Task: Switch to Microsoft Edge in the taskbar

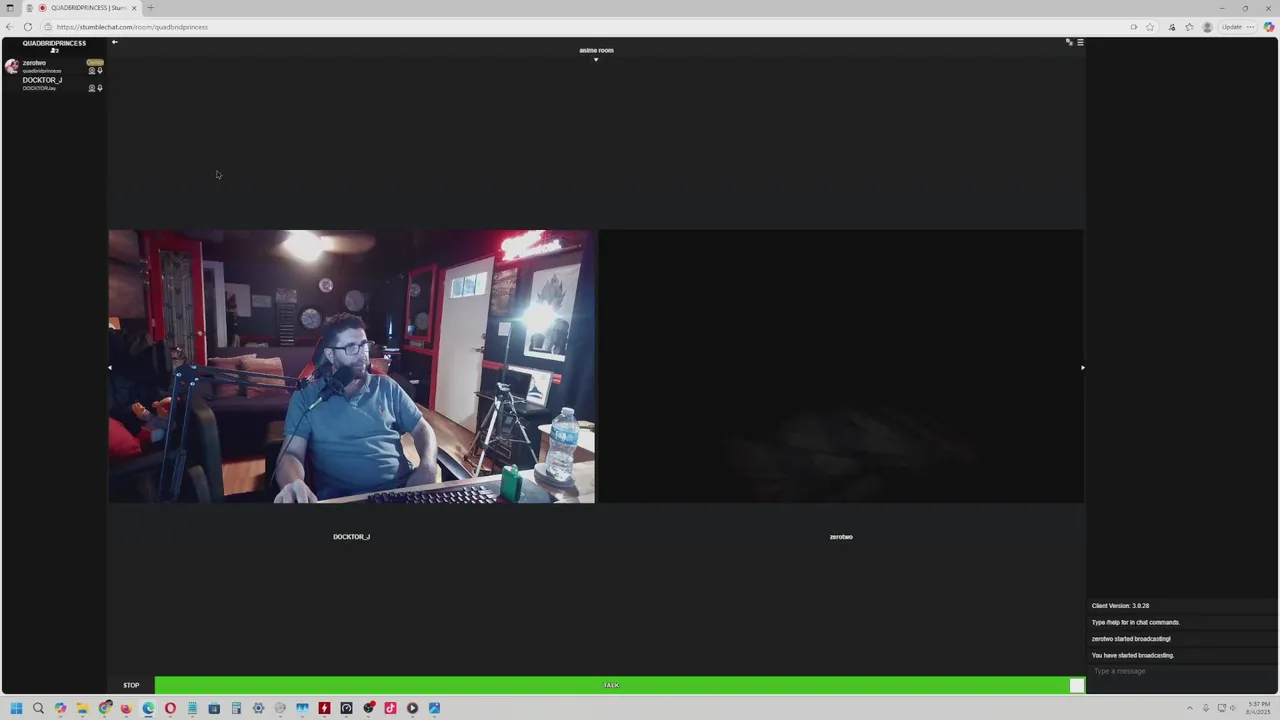Action: point(148,708)
